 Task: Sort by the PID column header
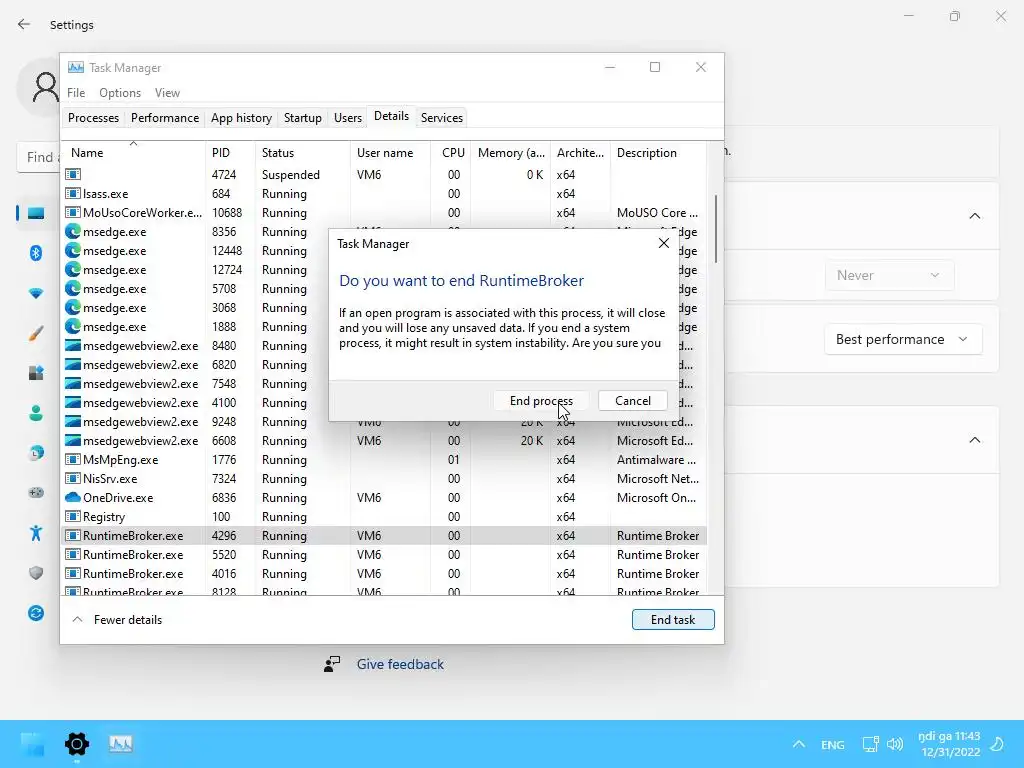tap(230, 153)
